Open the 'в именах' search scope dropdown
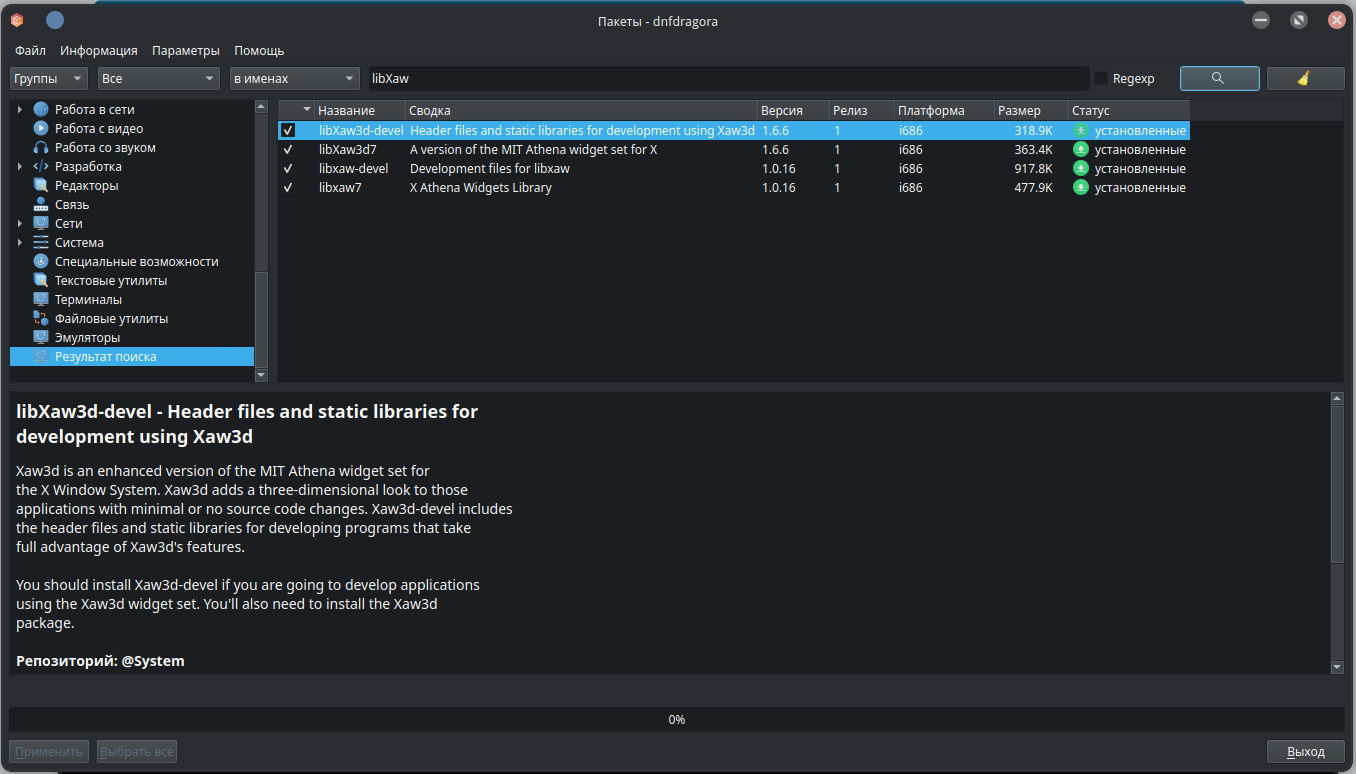 294,78
